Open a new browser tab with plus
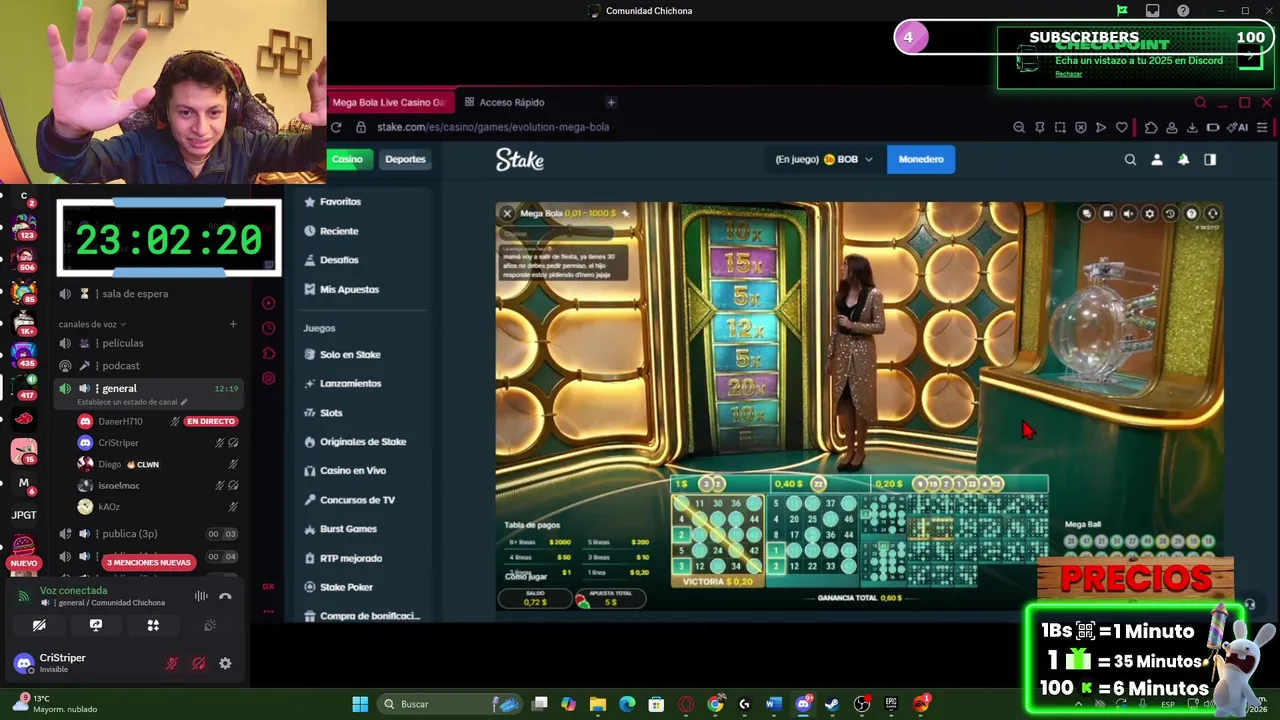Viewport: 1280px width, 720px height. coord(611,102)
